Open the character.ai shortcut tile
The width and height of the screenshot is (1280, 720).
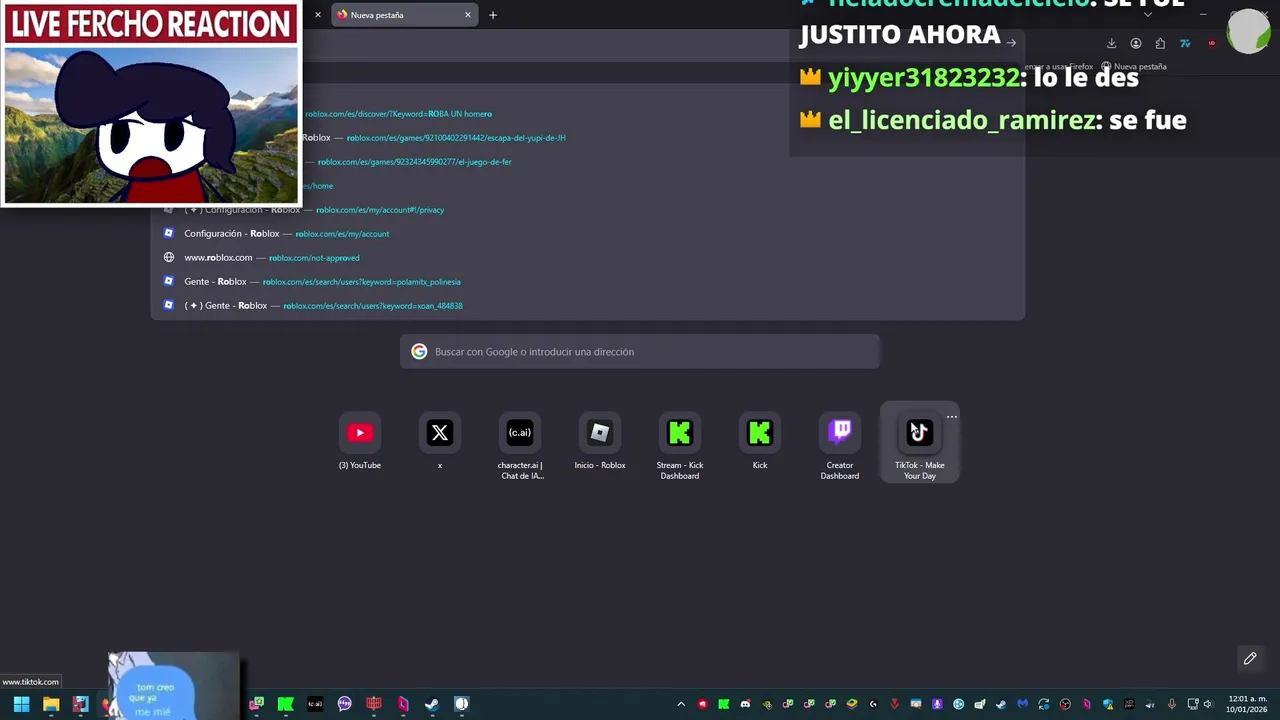tap(520, 445)
